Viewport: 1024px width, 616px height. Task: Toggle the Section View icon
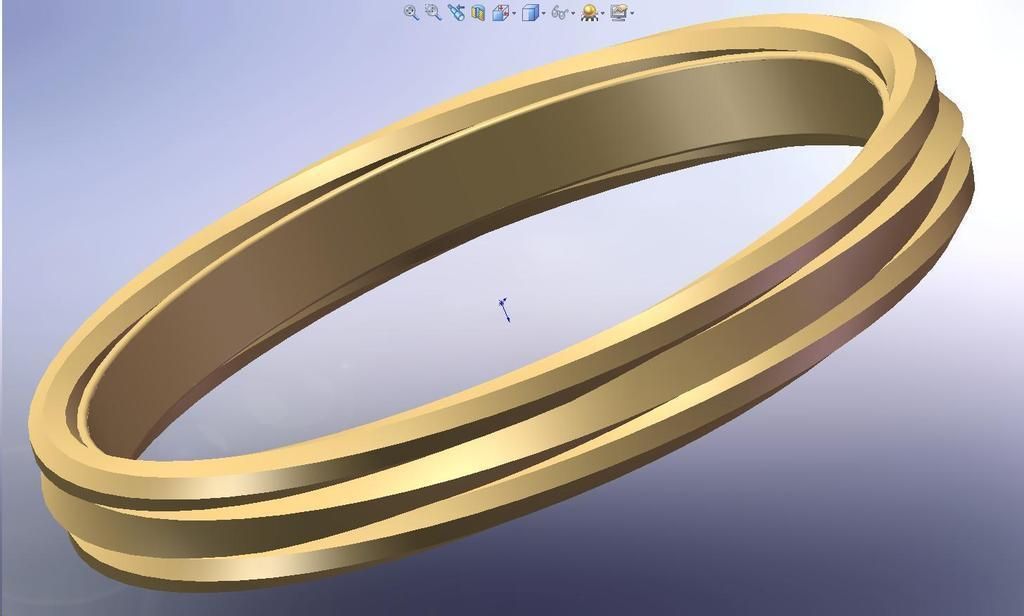tap(478, 13)
